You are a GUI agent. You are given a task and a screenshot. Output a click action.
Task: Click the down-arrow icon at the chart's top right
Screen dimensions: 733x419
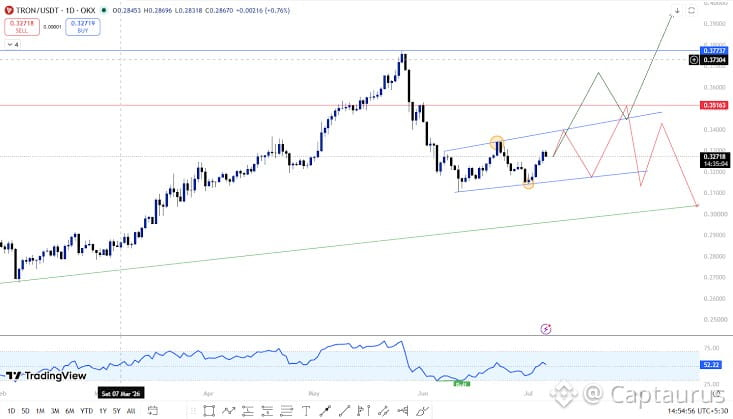click(x=677, y=10)
